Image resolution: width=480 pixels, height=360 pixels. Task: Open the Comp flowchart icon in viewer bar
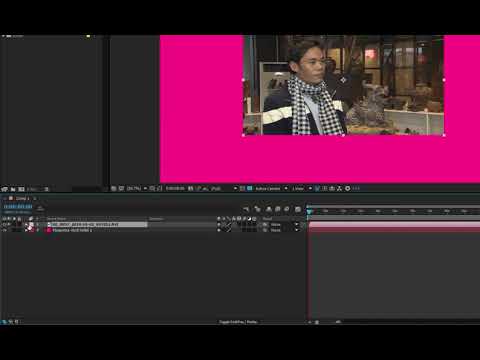[x=339, y=189]
